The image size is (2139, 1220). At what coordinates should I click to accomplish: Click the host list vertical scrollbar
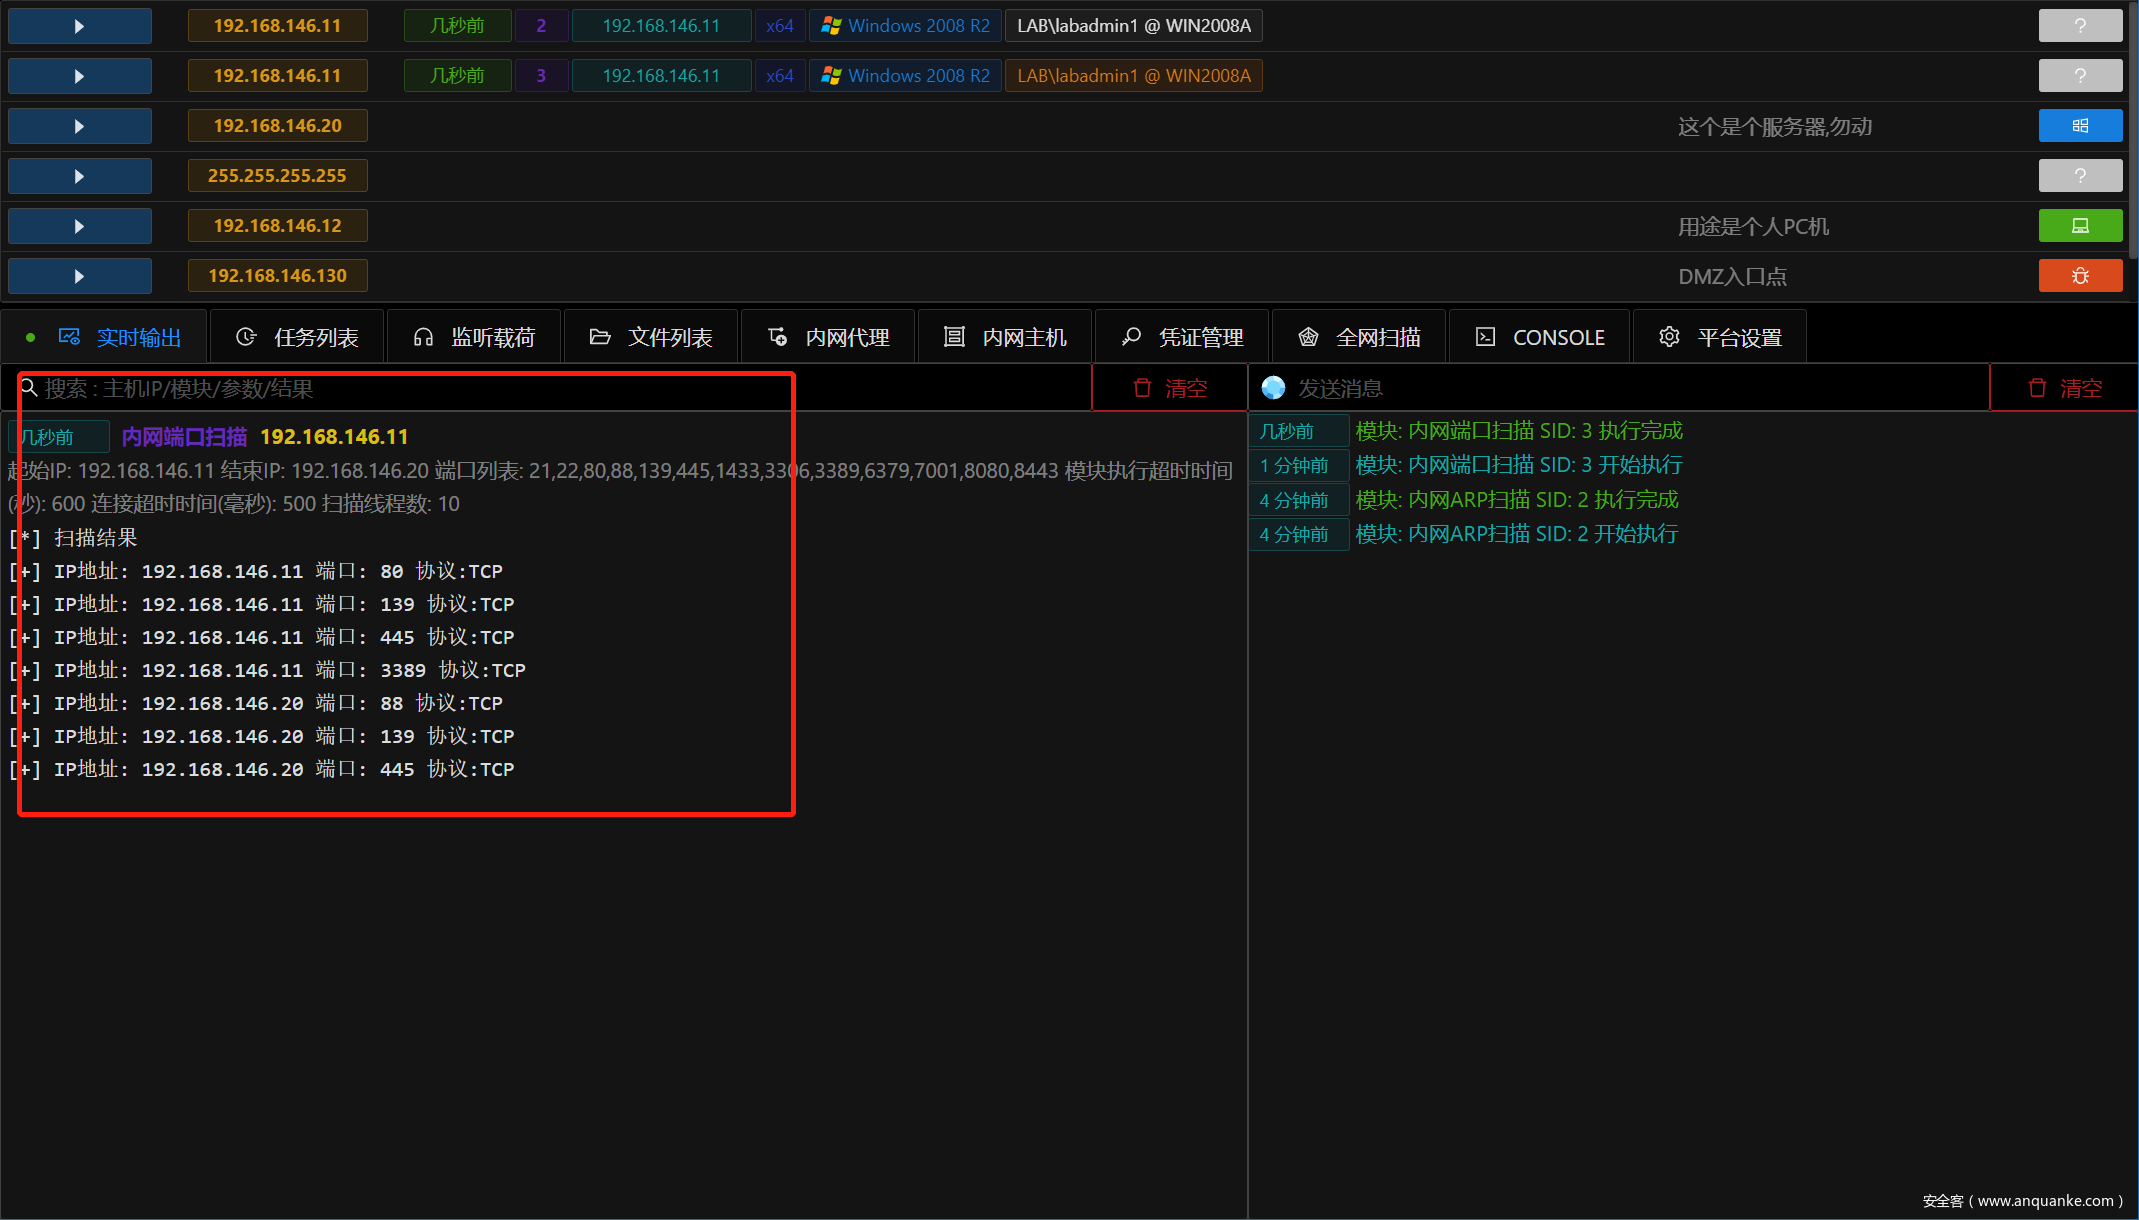point(2133,130)
